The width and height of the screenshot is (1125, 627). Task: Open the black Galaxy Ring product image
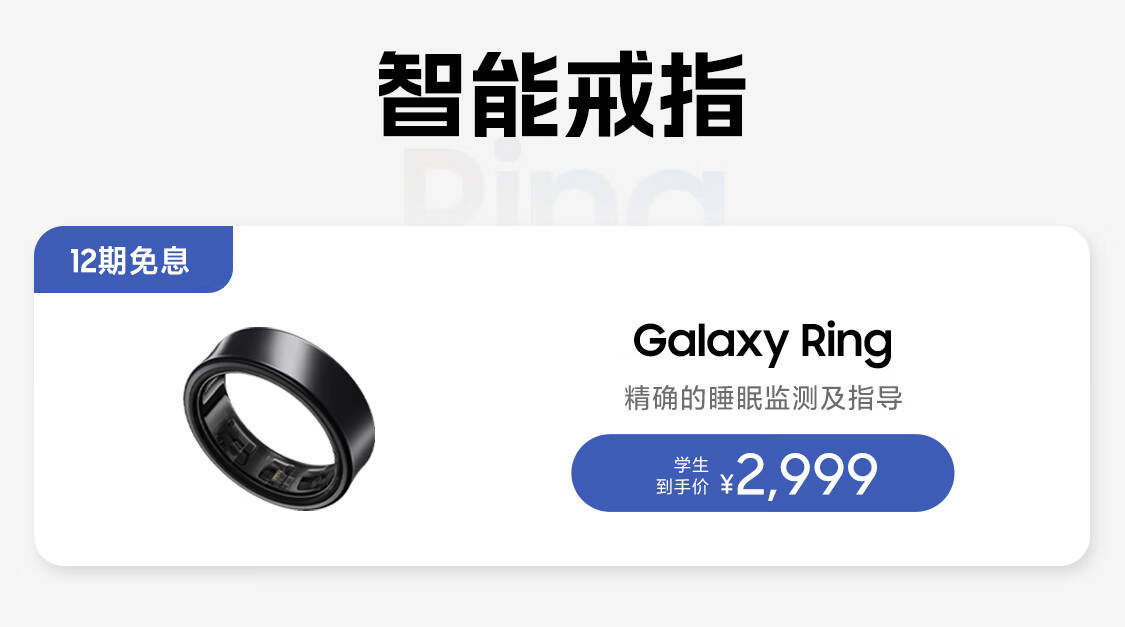(278, 418)
